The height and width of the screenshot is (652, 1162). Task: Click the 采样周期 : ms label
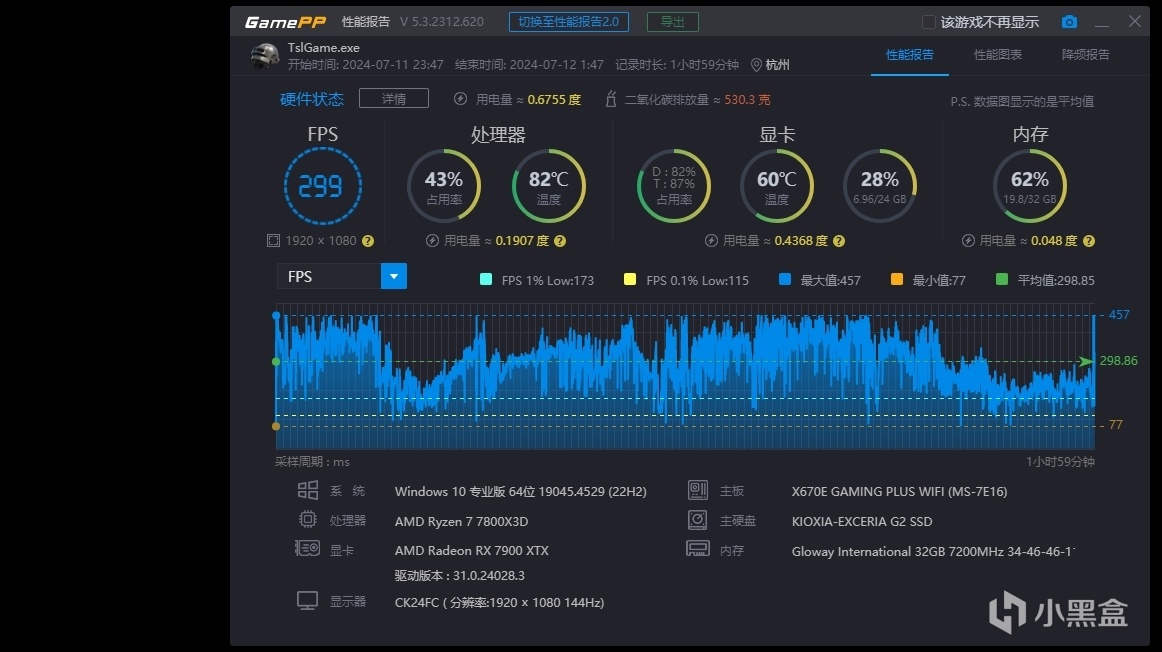click(x=312, y=462)
